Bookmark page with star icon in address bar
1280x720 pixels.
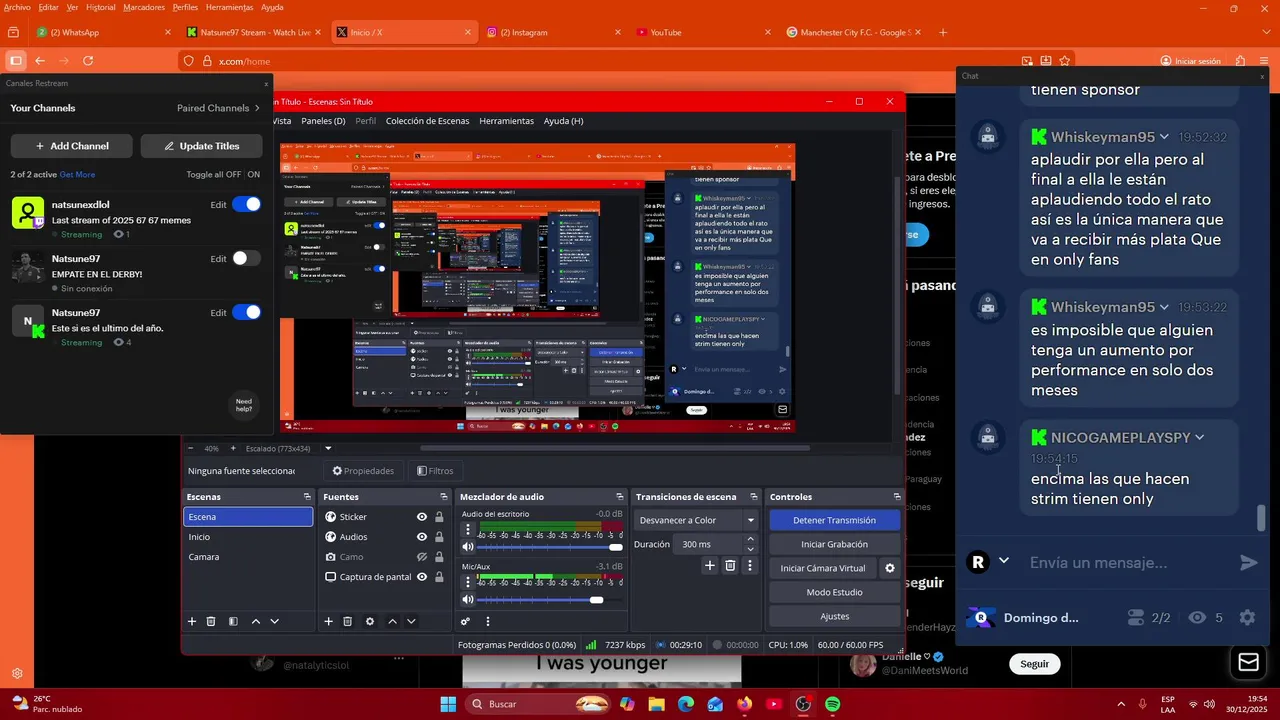pos(1065,61)
